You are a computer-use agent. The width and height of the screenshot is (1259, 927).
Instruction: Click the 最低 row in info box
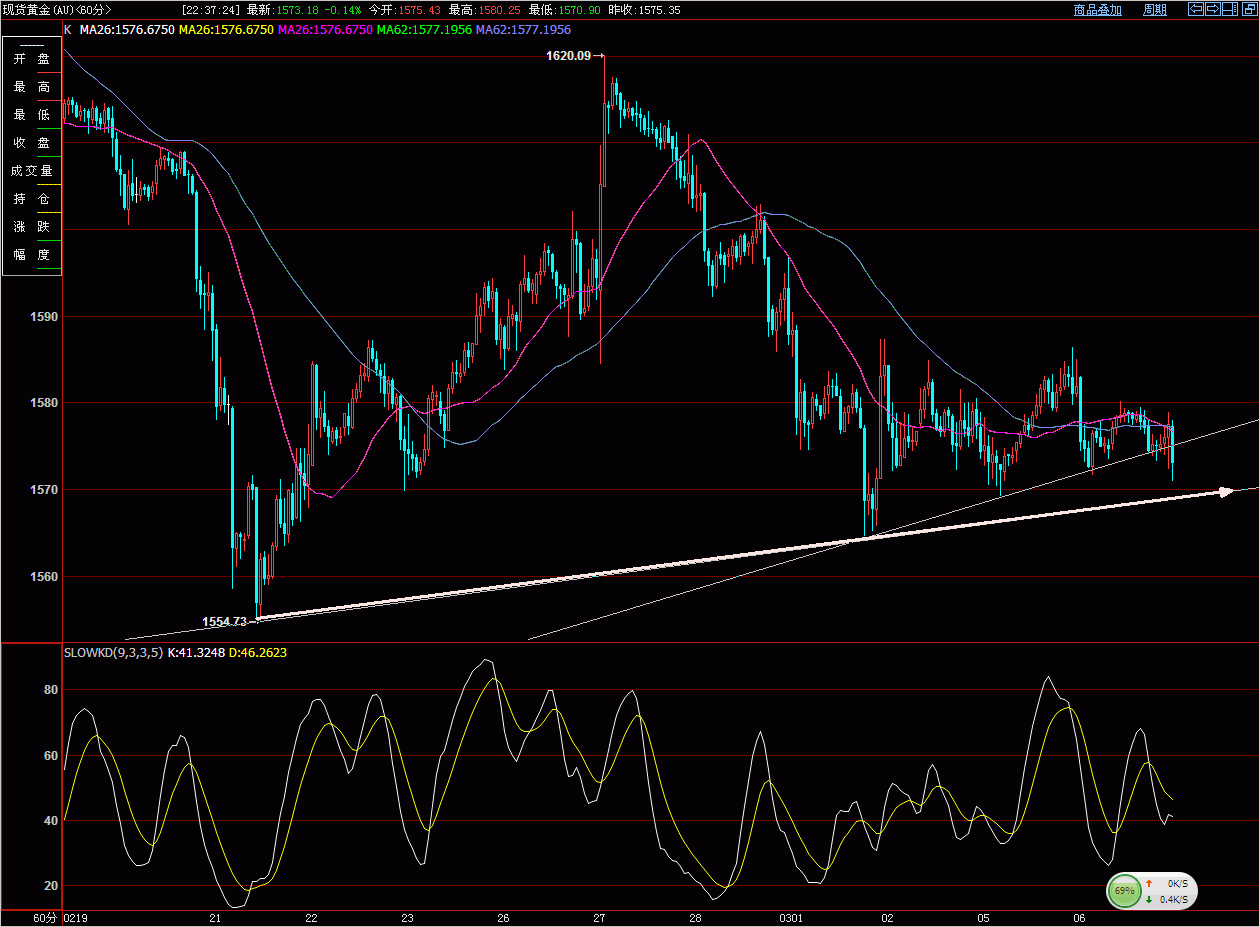click(x=32, y=115)
